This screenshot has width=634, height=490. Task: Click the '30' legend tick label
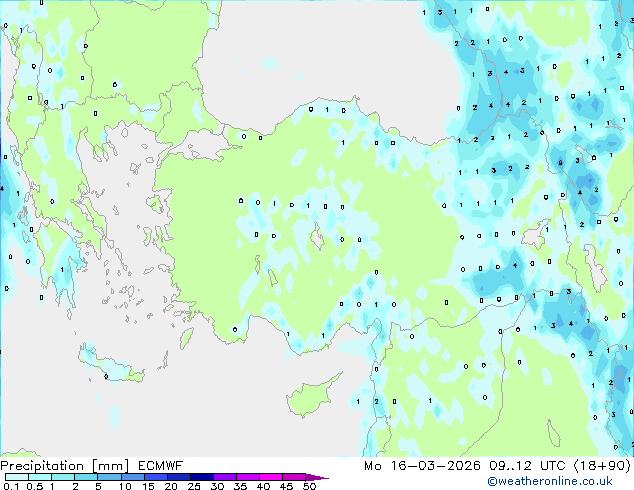click(217, 486)
